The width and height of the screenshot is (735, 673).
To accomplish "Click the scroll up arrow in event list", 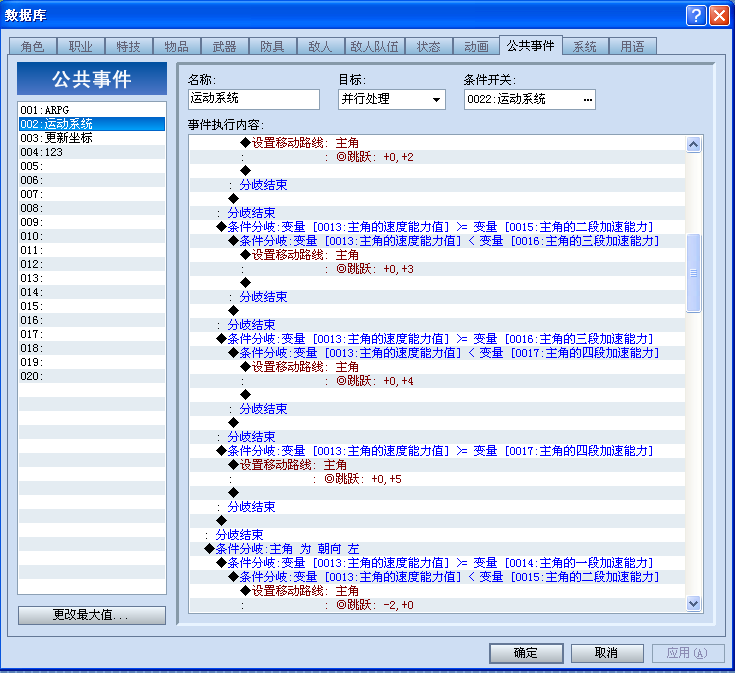I will pos(693,144).
